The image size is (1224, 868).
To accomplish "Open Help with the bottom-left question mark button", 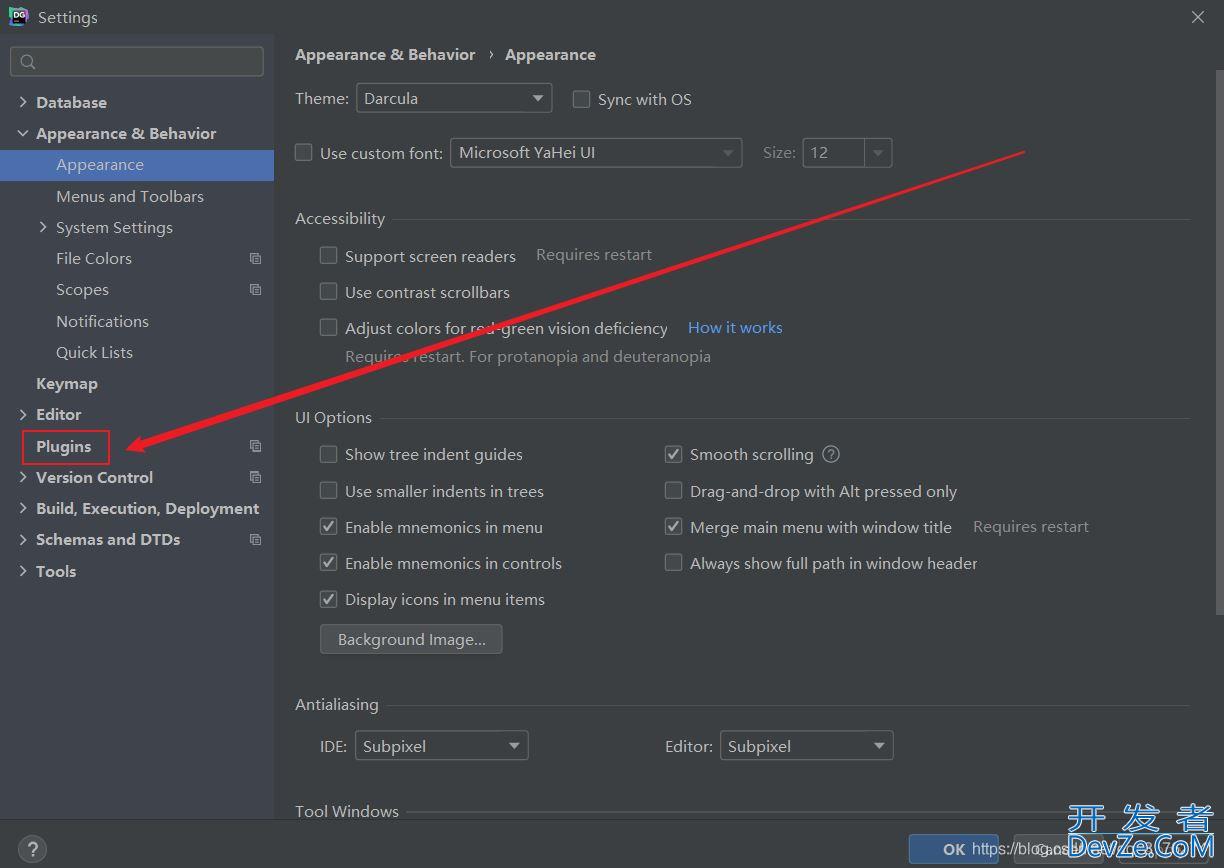I will [x=32, y=850].
